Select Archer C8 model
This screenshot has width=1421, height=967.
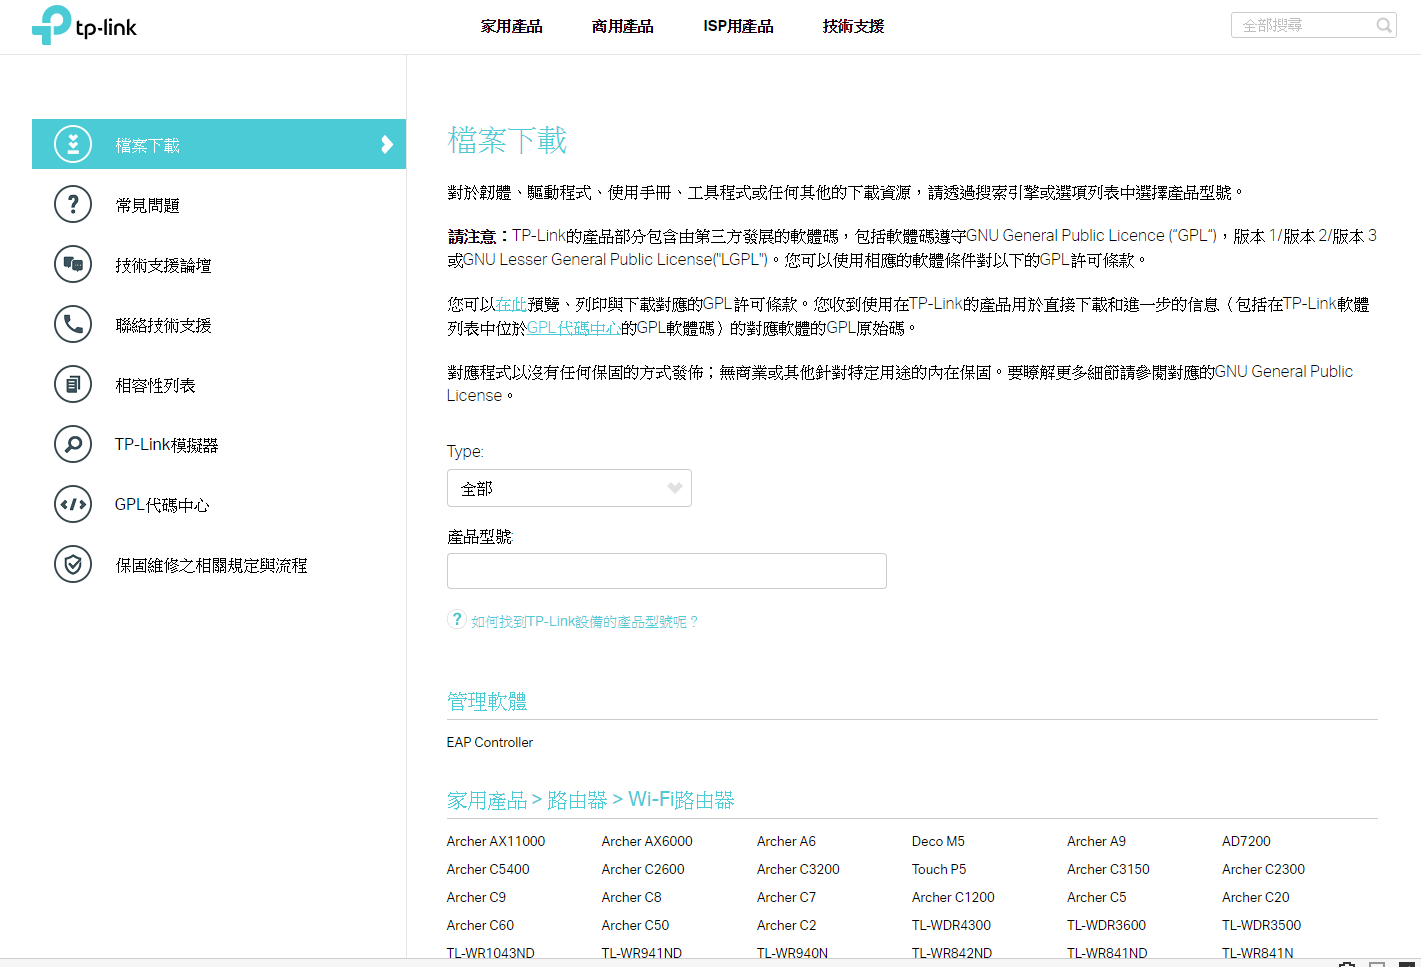[631, 897]
